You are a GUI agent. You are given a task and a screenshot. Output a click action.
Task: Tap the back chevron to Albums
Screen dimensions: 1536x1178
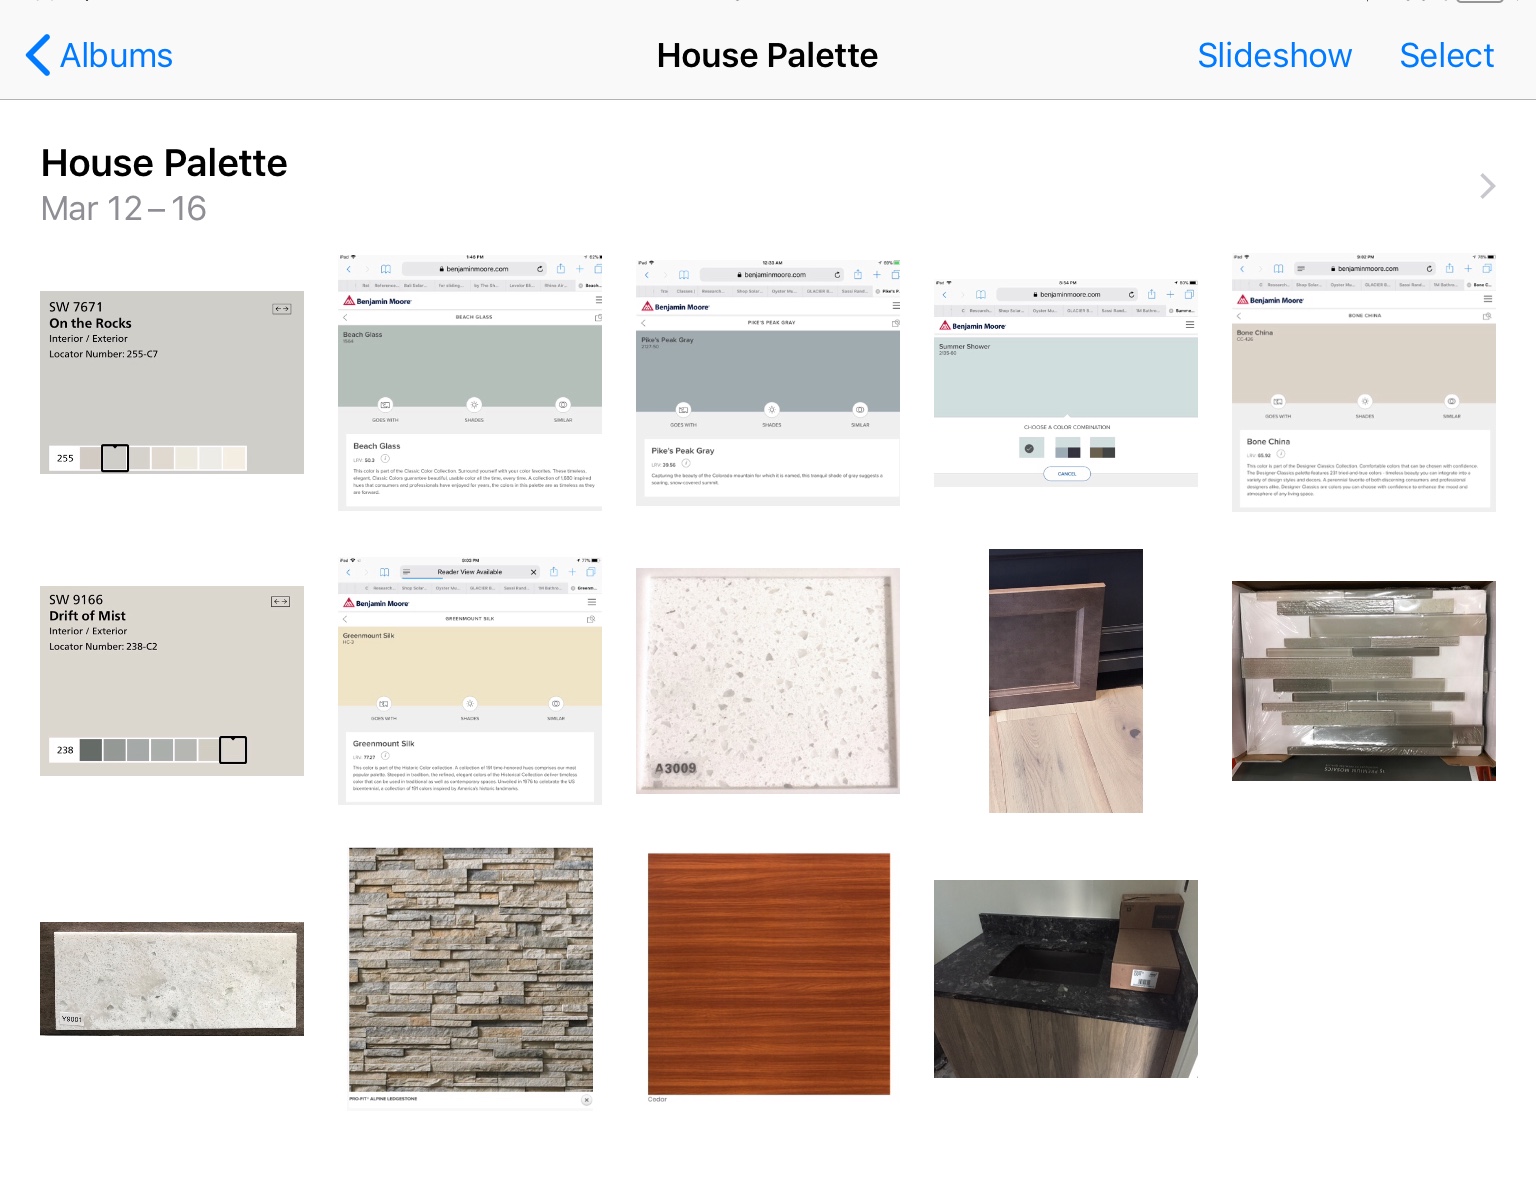click(38, 56)
